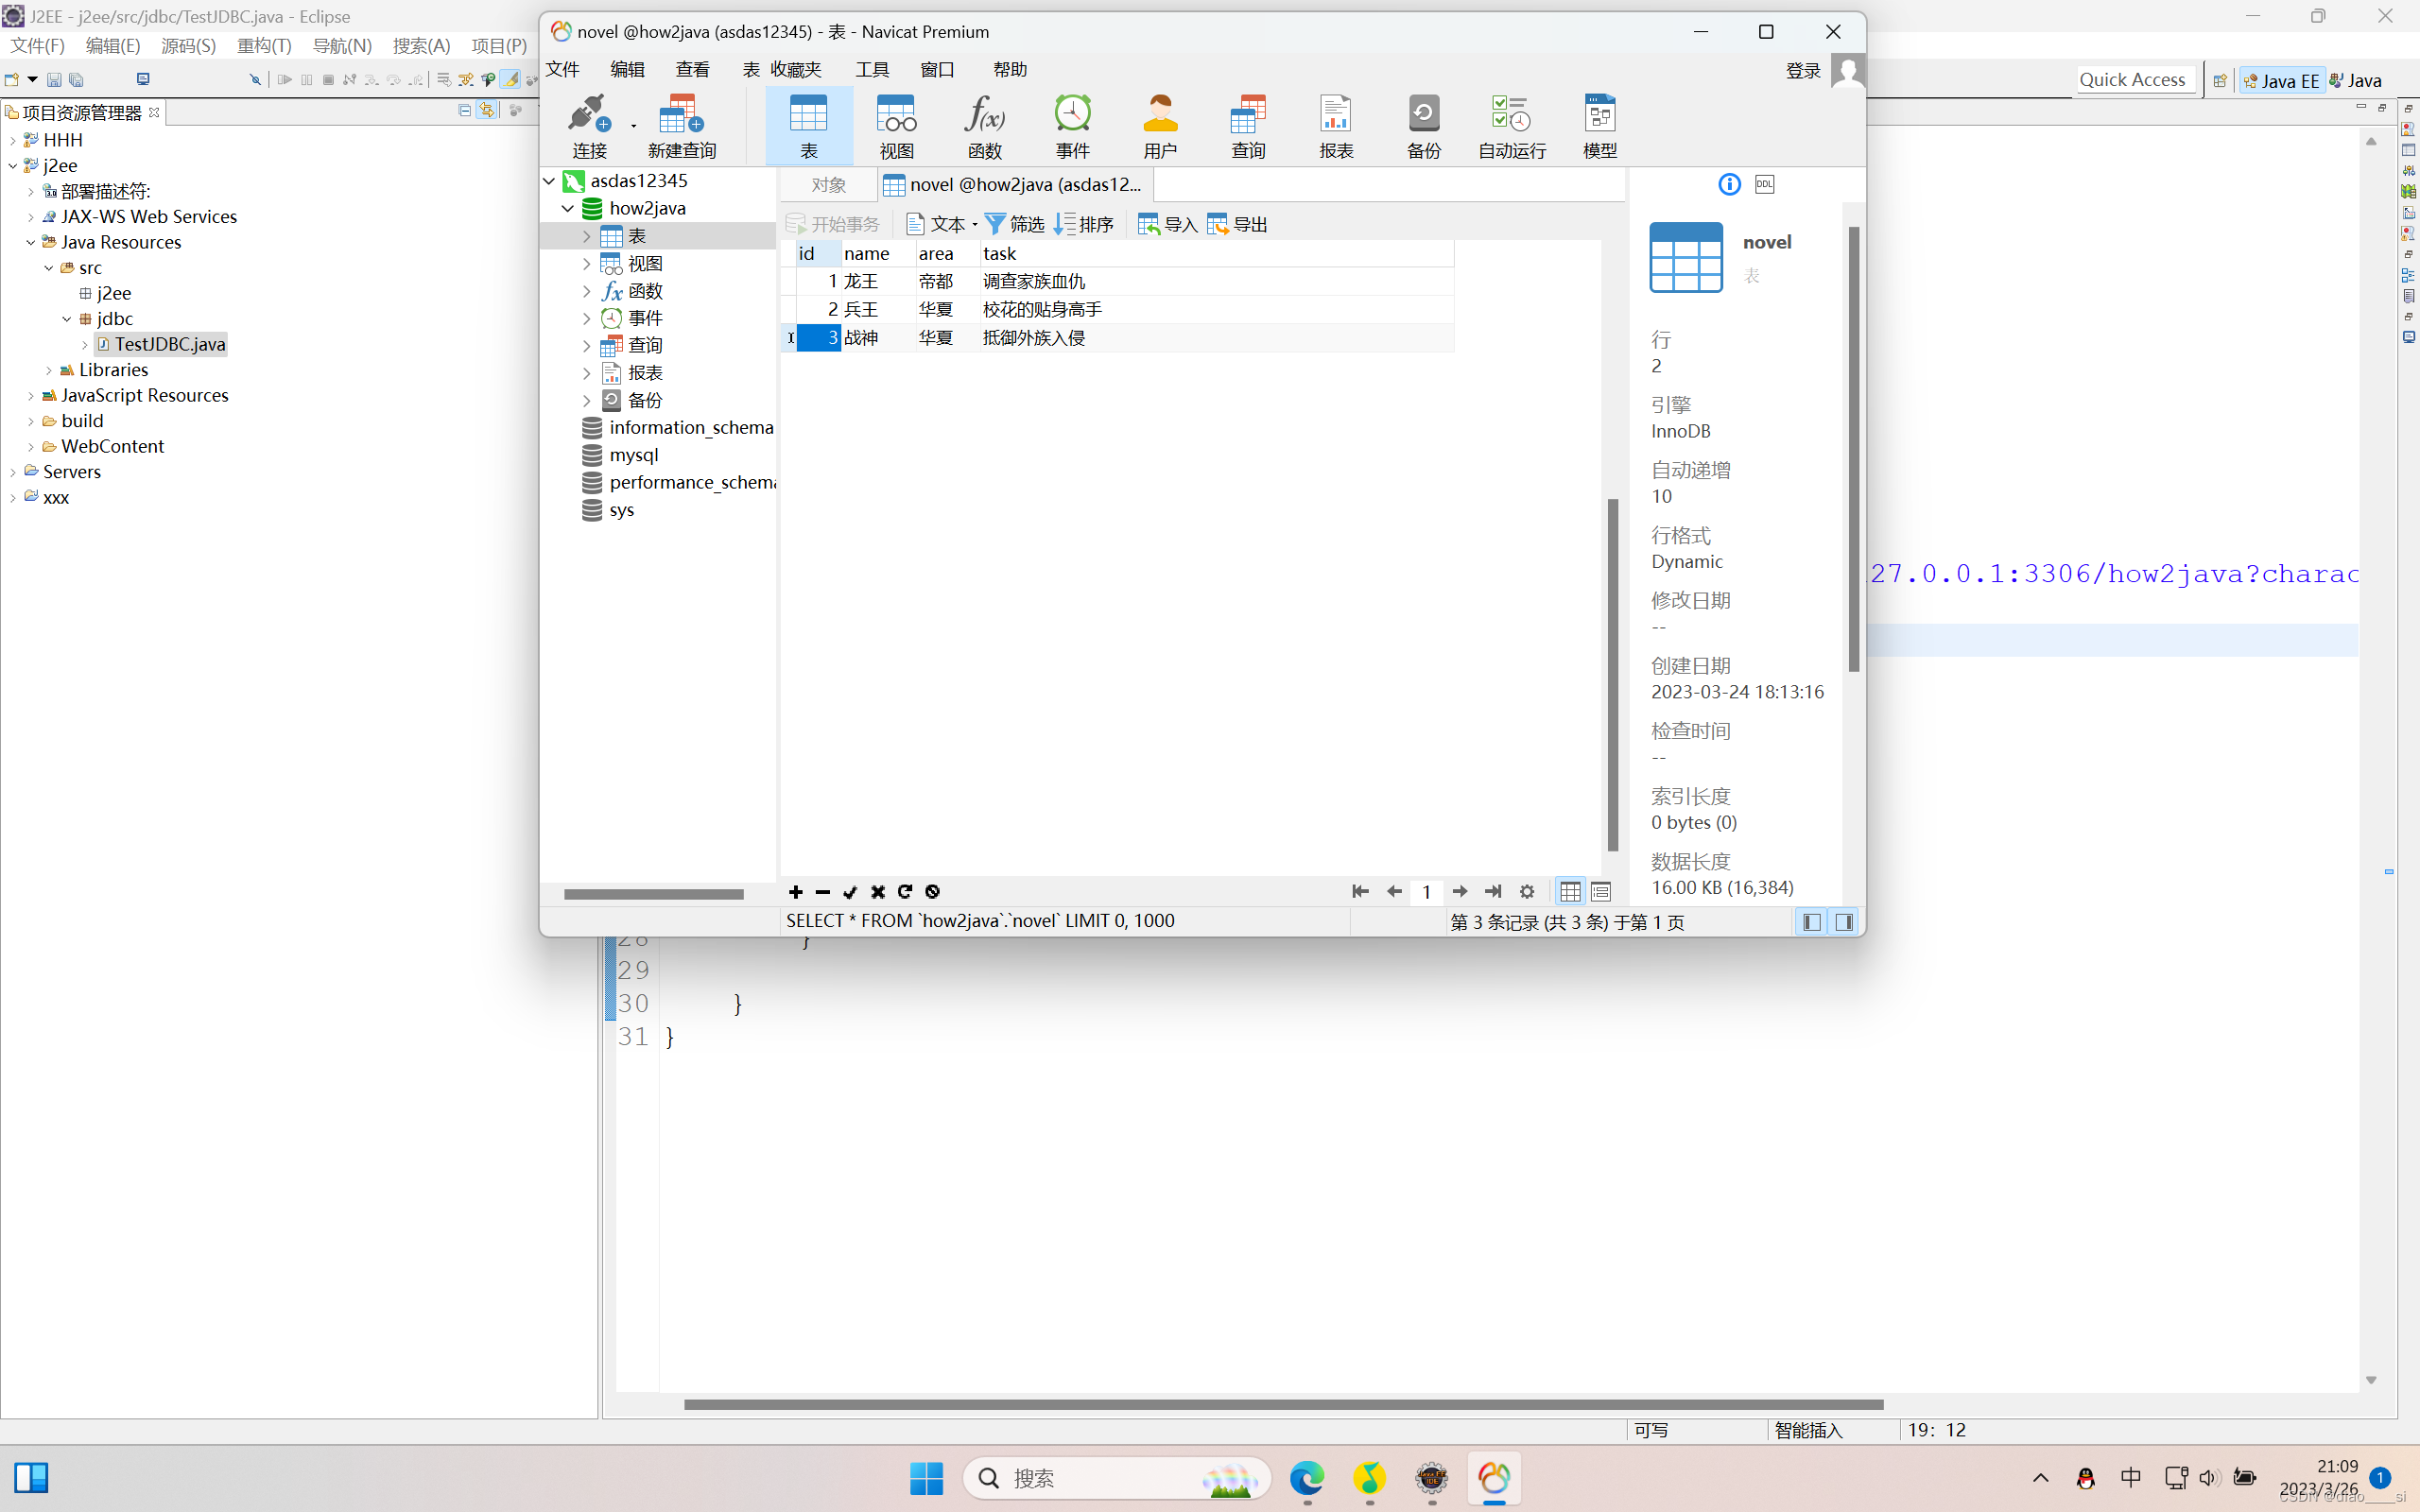The image size is (2420, 1512).
Task: Collapse the how2java database node
Action: click(568, 208)
